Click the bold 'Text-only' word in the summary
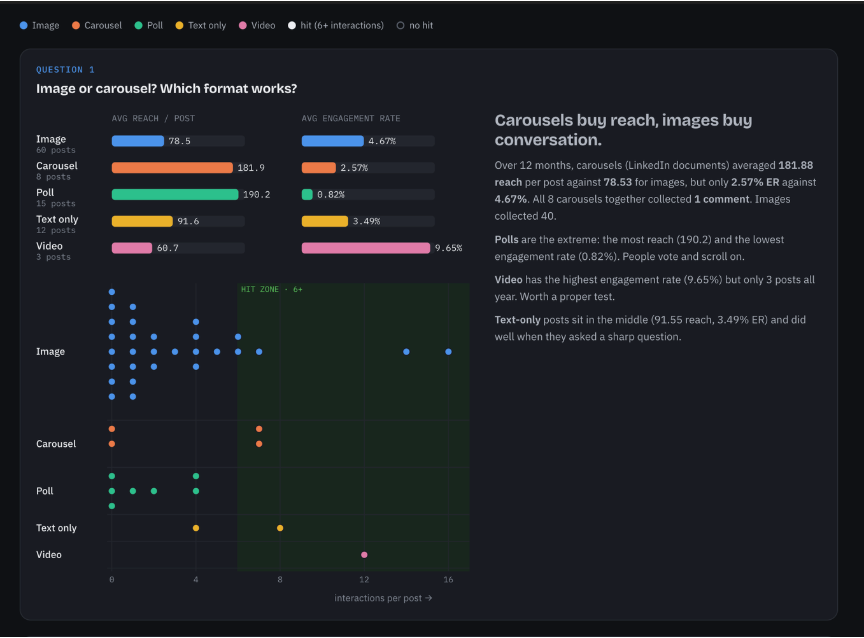Image resolution: width=864 pixels, height=638 pixels. coord(517,320)
